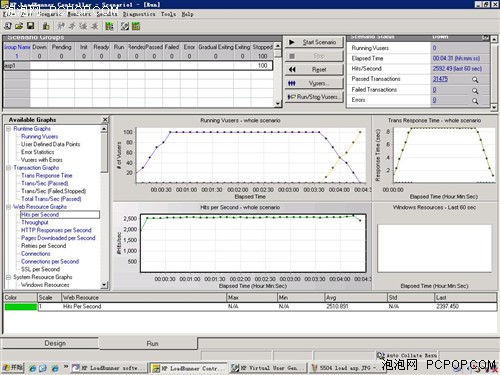Open the Diagnostics menu

139,14
